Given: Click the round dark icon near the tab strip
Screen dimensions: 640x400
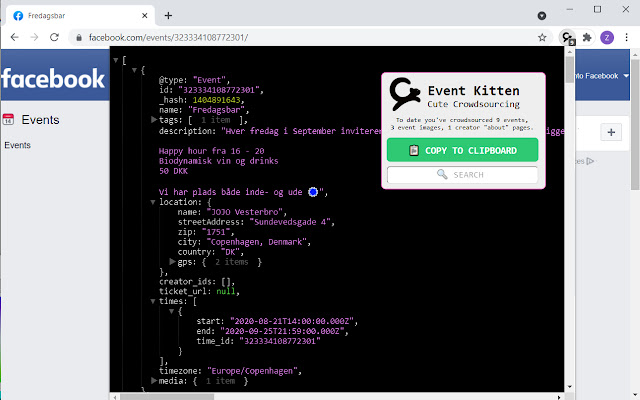Looking at the screenshot, I should click(x=542, y=16).
